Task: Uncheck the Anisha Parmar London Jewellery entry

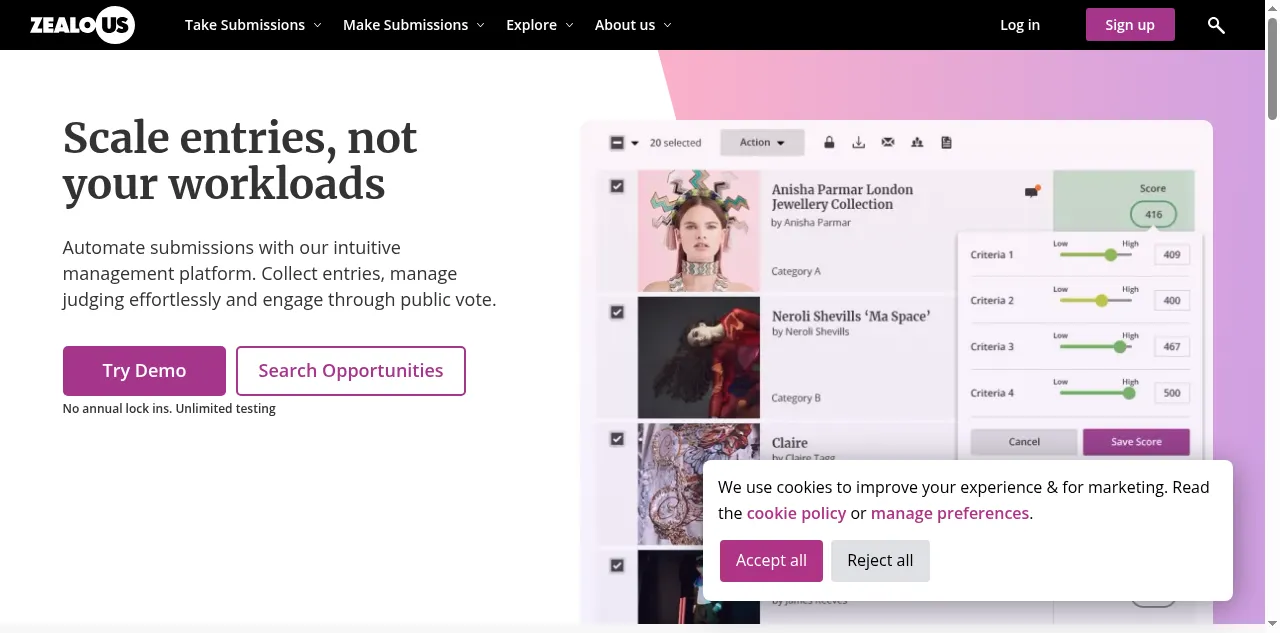Action: click(617, 186)
